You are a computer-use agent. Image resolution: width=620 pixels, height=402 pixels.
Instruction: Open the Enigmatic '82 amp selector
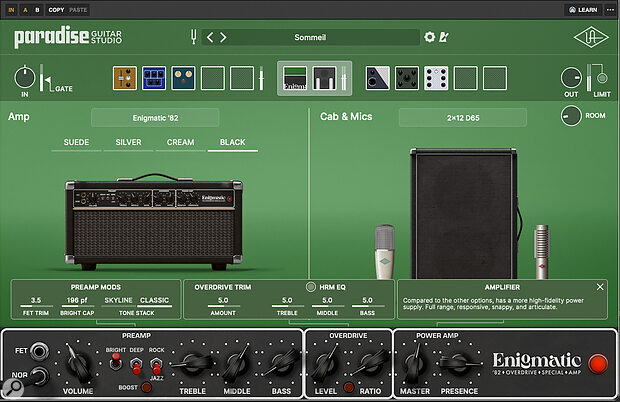click(x=155, y=118)
